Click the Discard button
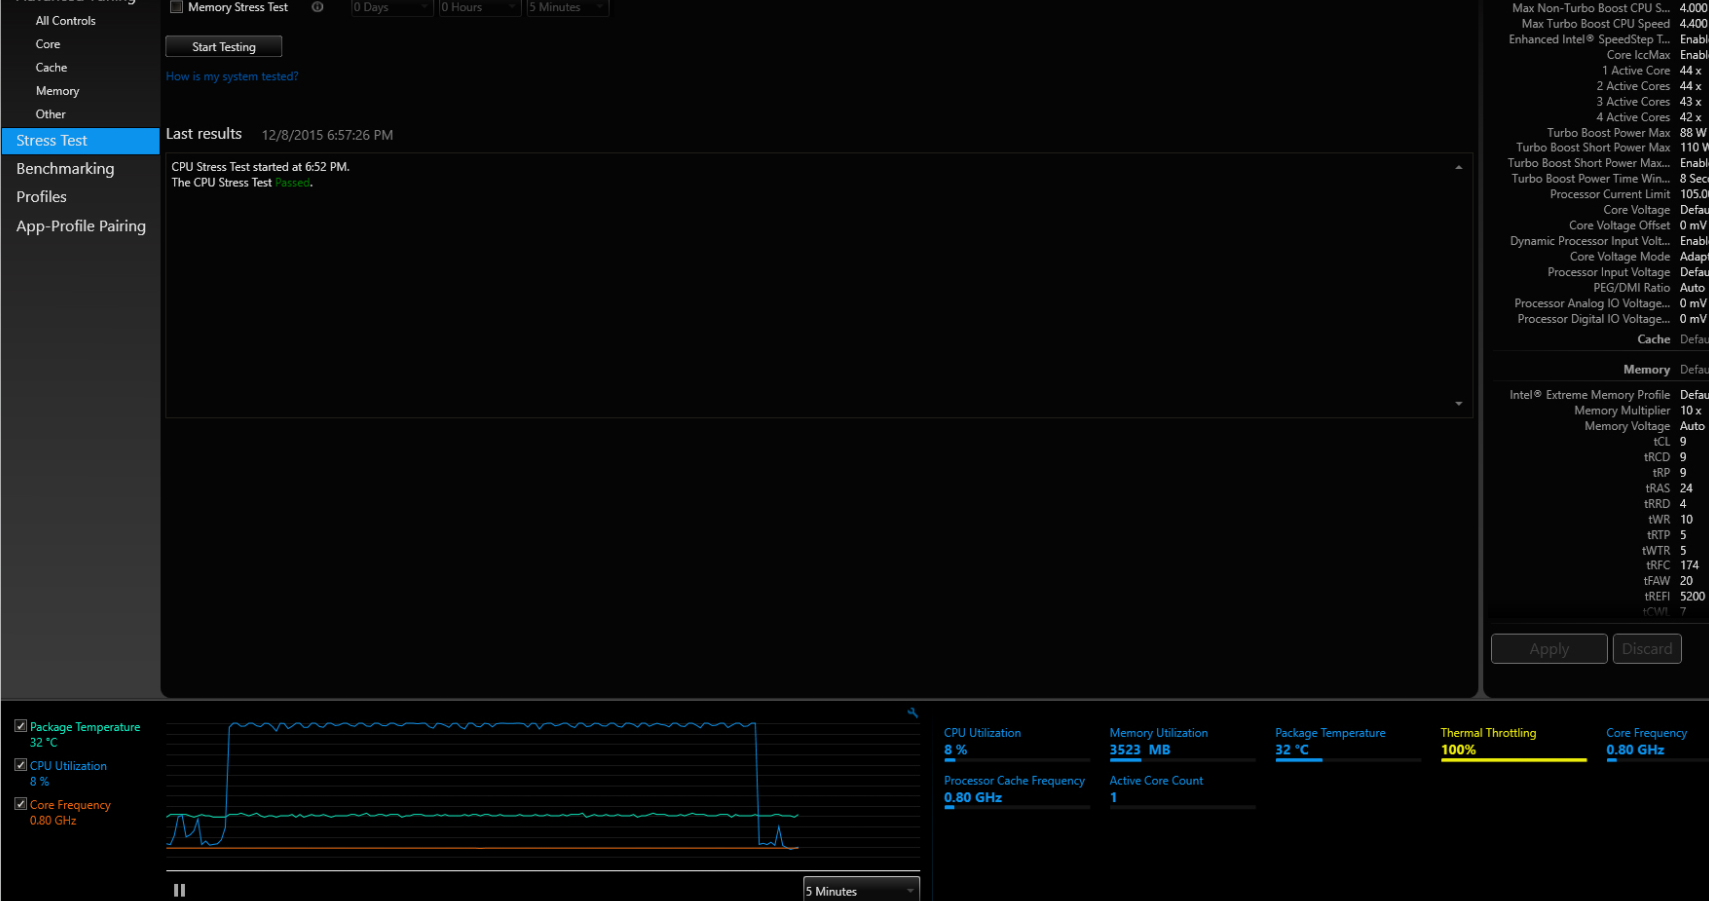Screen dimensions: 1709x901 1647,649
